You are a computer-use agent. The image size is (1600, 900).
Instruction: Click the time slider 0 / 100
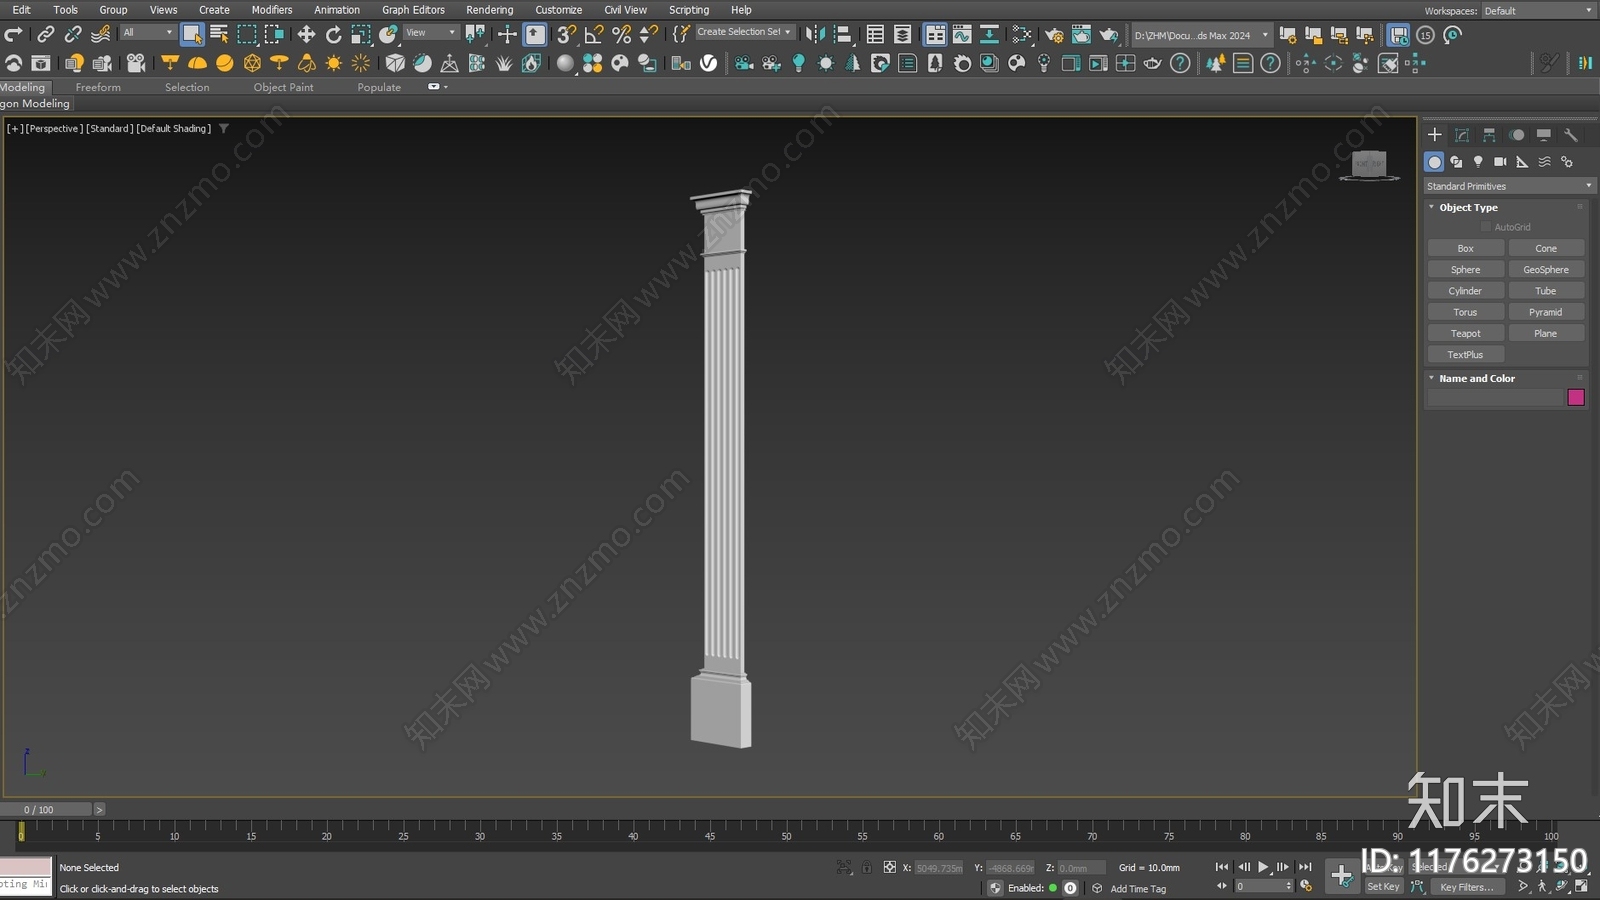[x=46, y=809]
